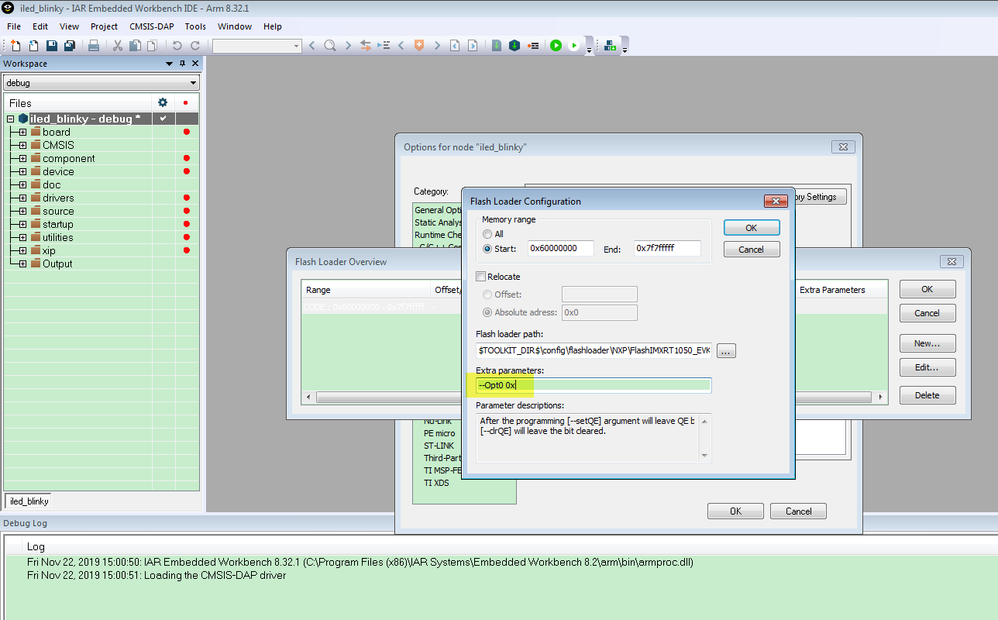Click the Save toolbar icon
This screenshot has width=998, height=620.
(x=52, y=45)
